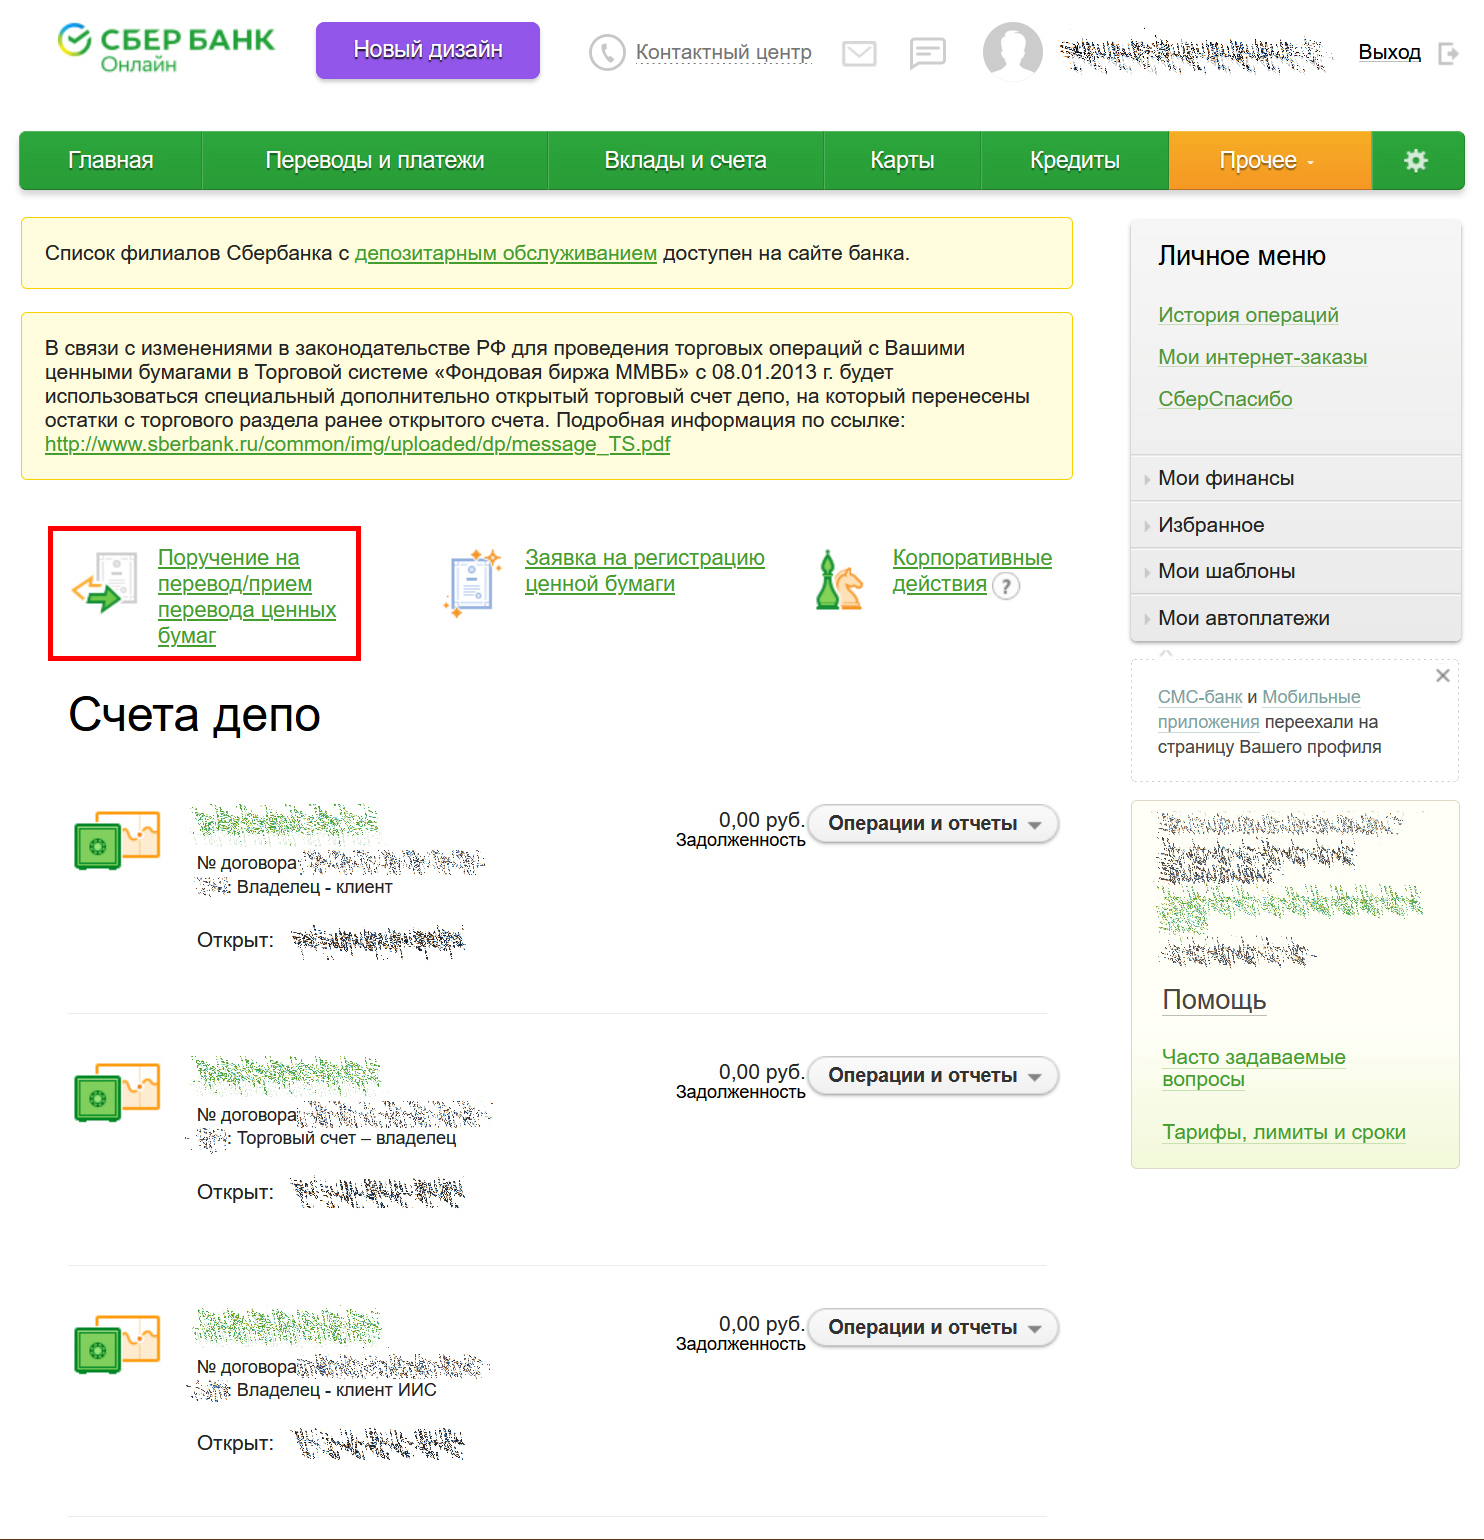This screenshot has height=1540, width=1484.
Task: Click the security registration request icon
Action: 472,582
